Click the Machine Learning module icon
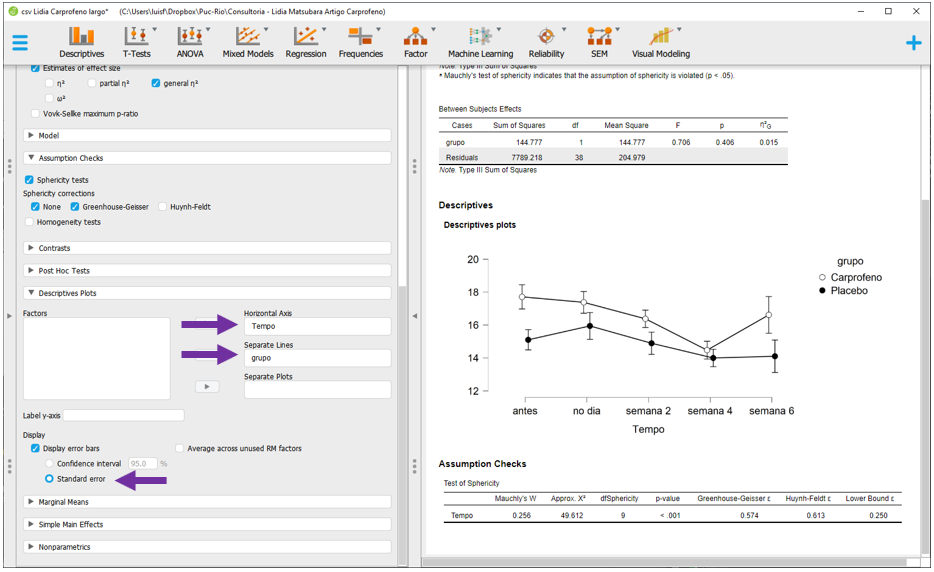This screenshot has width=934, height=572. tap(480, 41)
